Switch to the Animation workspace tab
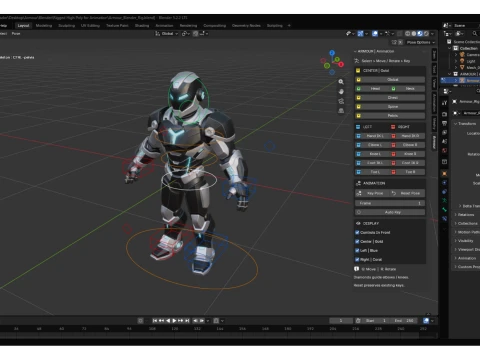The width and height of the screenshot is (480, 360). pyautogui.click(x=164, y=26)
